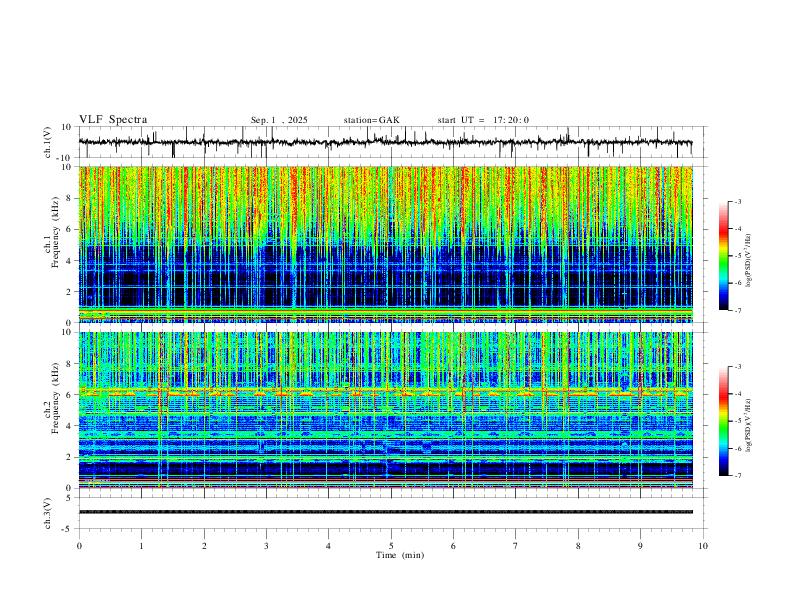Click time axis tick label "10"

703,546
